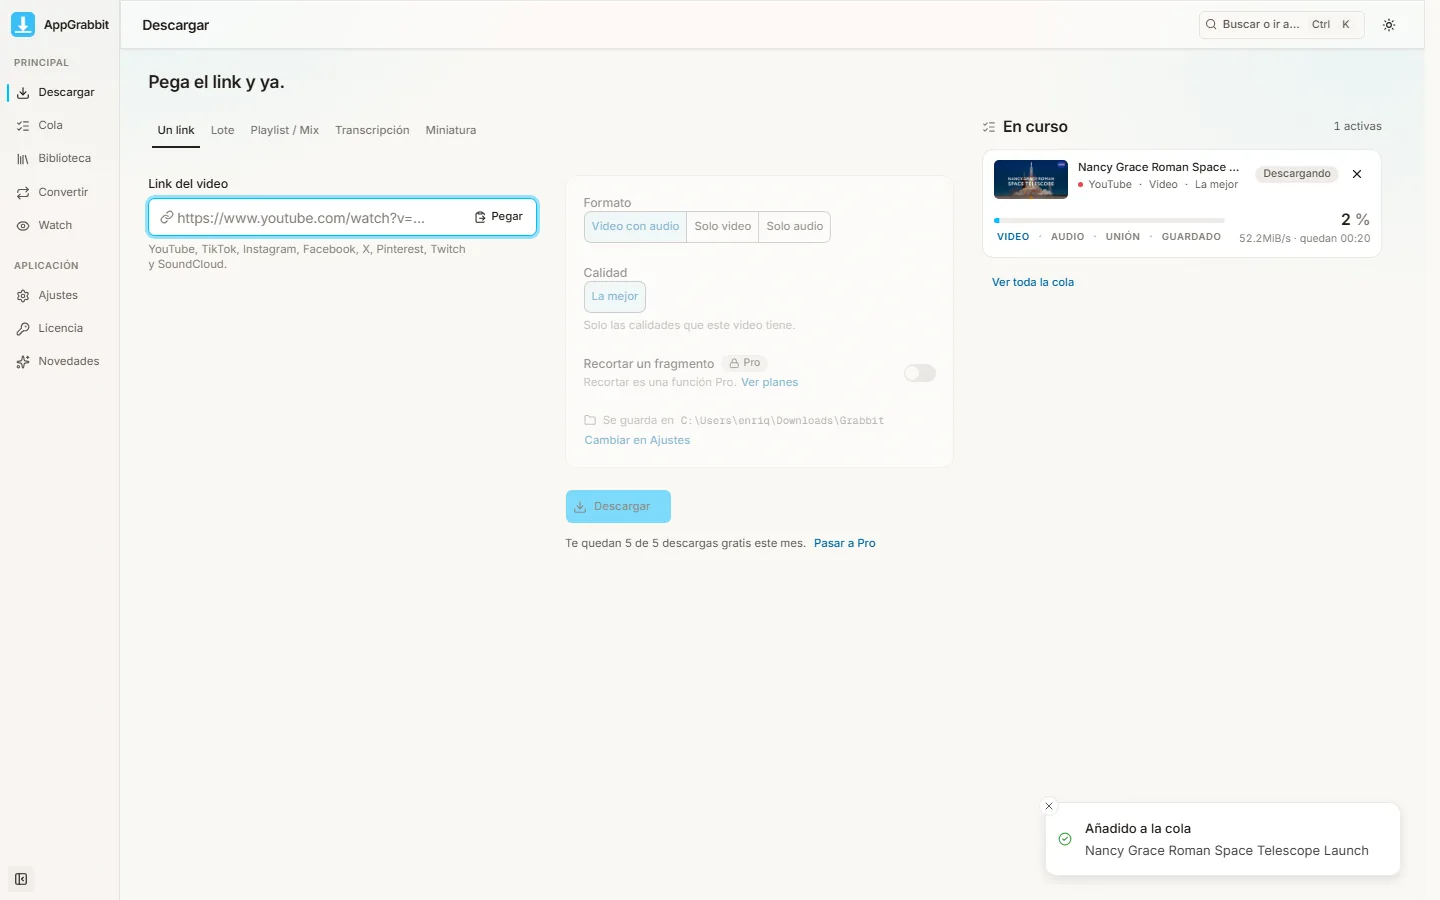Click the Descargando status badge
Viewport: 1440px width, 900px height.
pos(1297,174)
